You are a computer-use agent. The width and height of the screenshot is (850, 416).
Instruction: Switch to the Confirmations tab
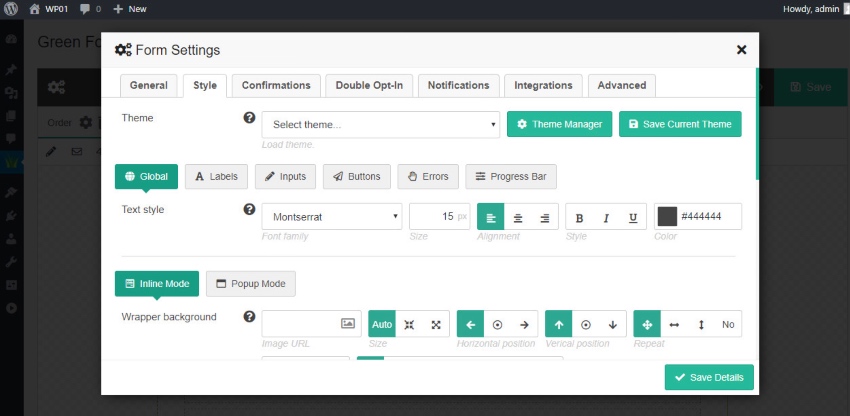(x=278, y=86)
